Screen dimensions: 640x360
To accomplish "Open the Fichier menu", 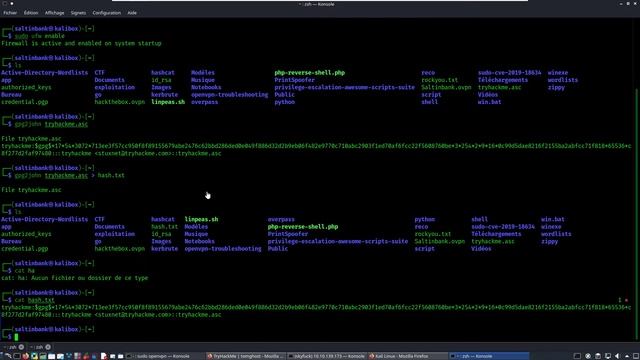I will pyautogui.click(x=10, y=13).
